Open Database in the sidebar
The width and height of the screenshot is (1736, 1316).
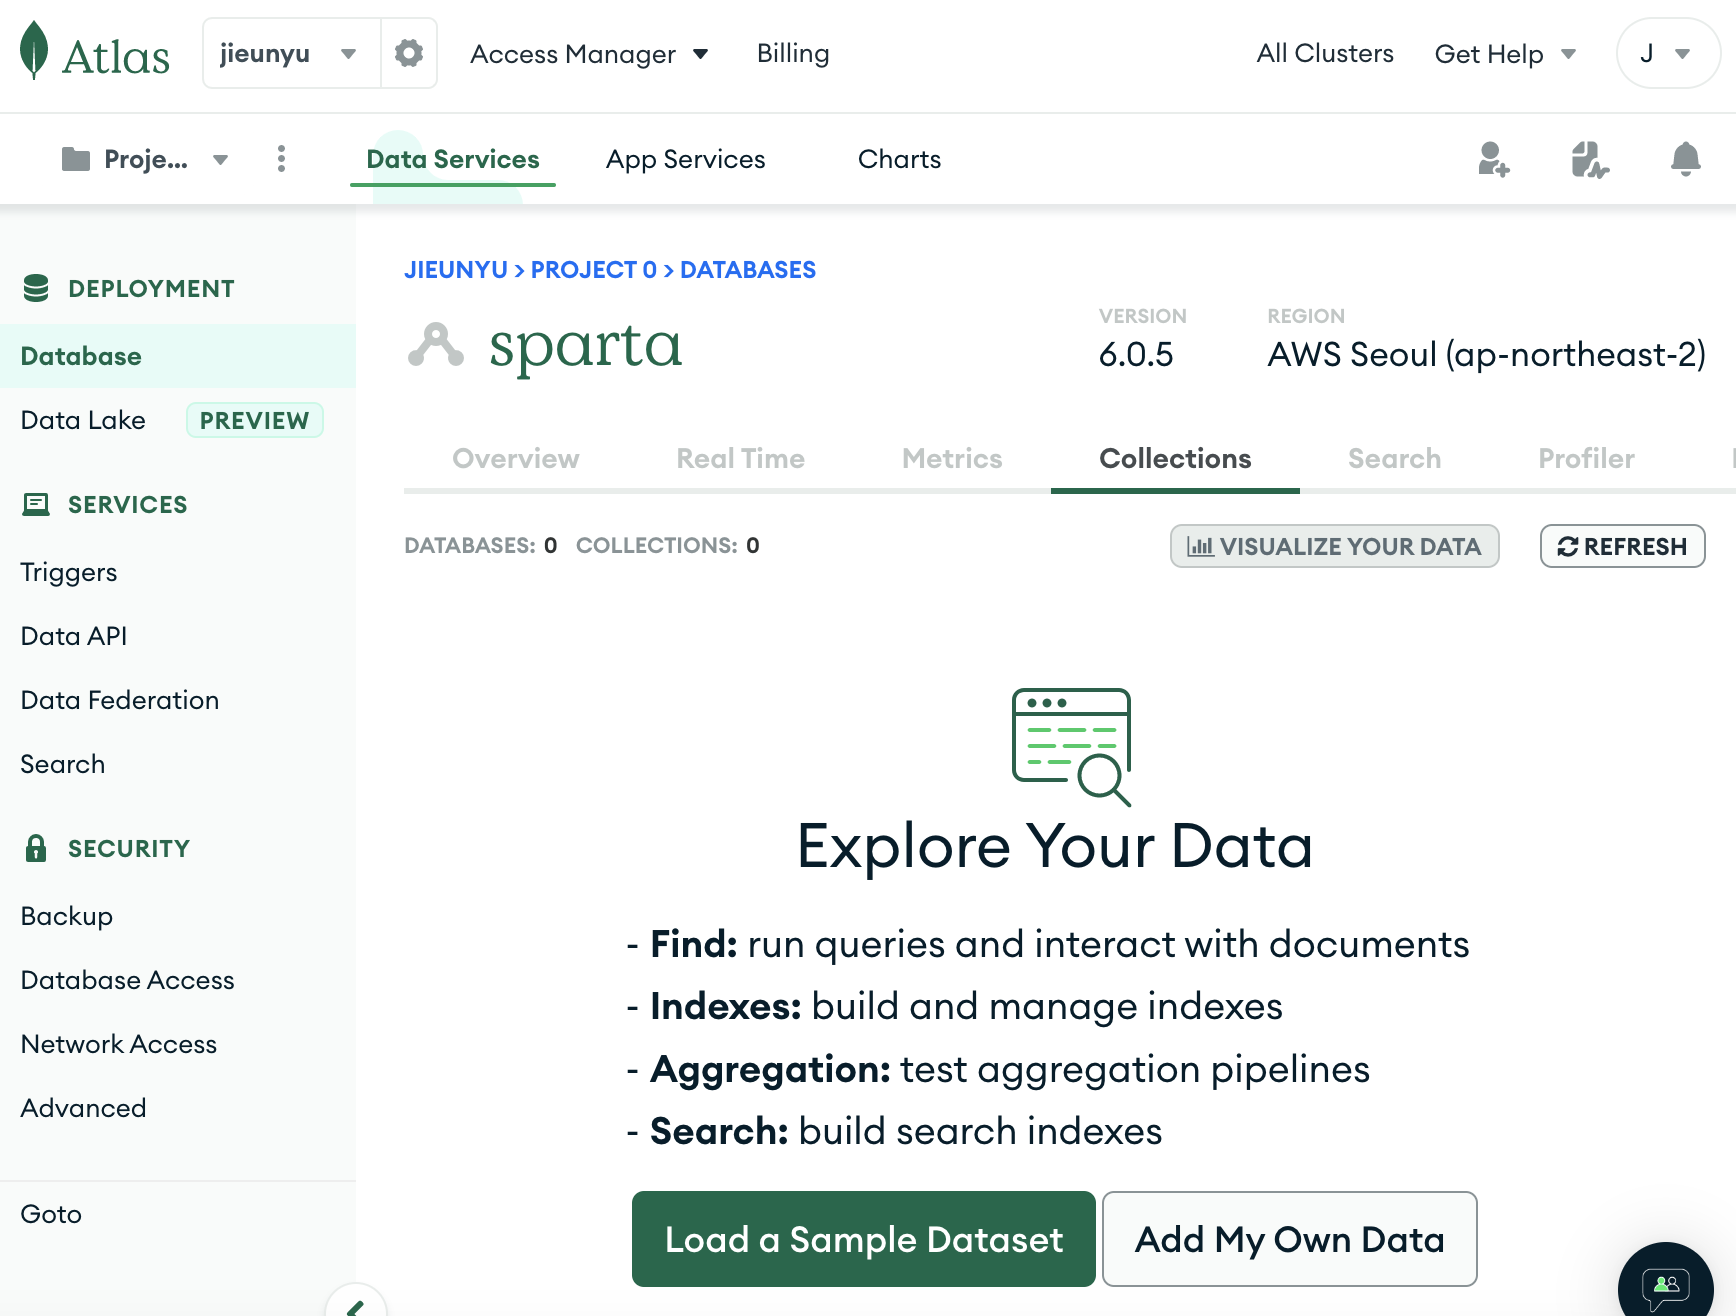click(x=178, y=356)
